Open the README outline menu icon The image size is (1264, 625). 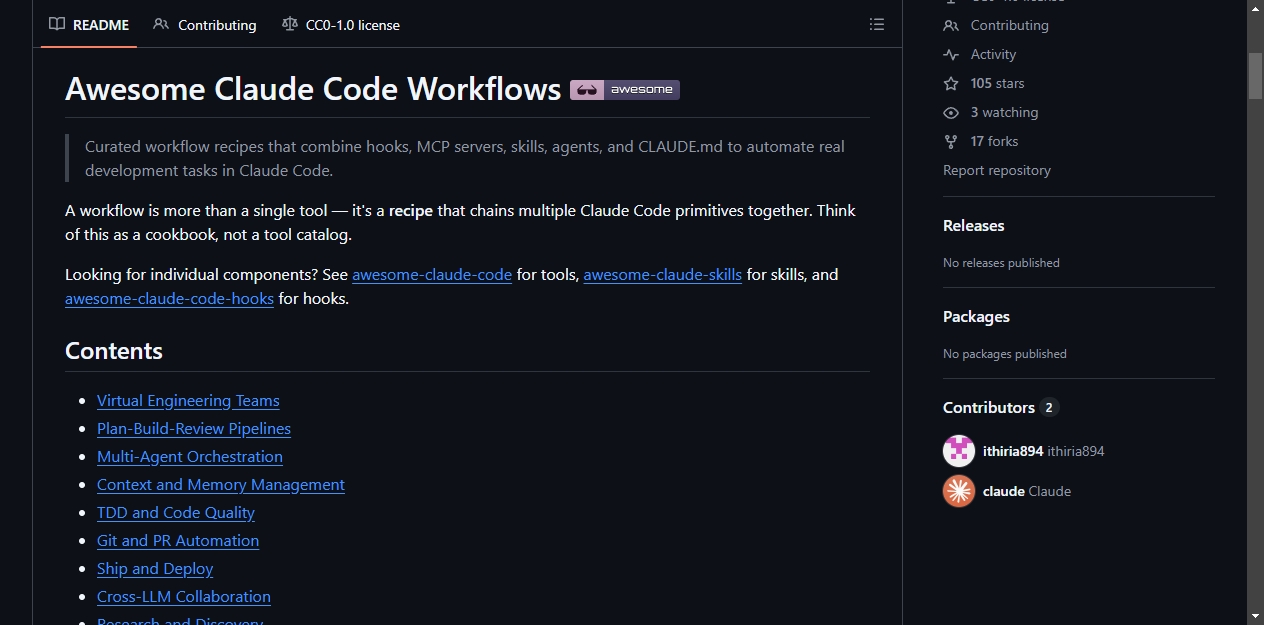coord(877,25)
